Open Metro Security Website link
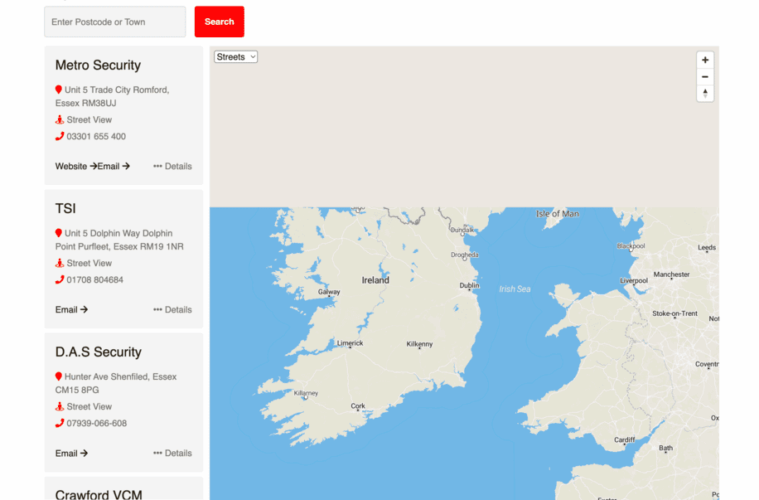This screenshot has height=500, width=759. pyautogui.click(x=76, y=166)
